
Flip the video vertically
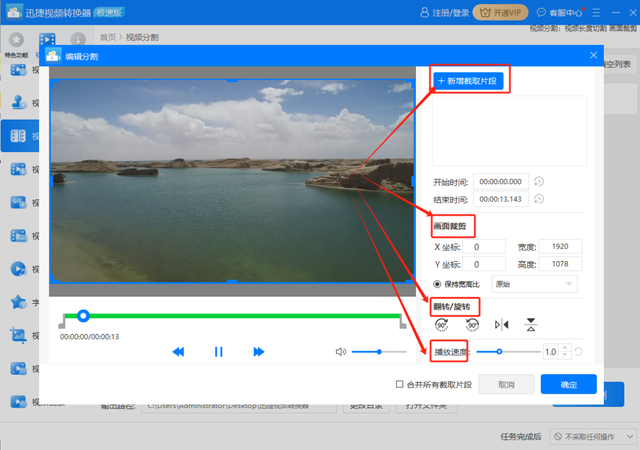(x=532, y=325)
